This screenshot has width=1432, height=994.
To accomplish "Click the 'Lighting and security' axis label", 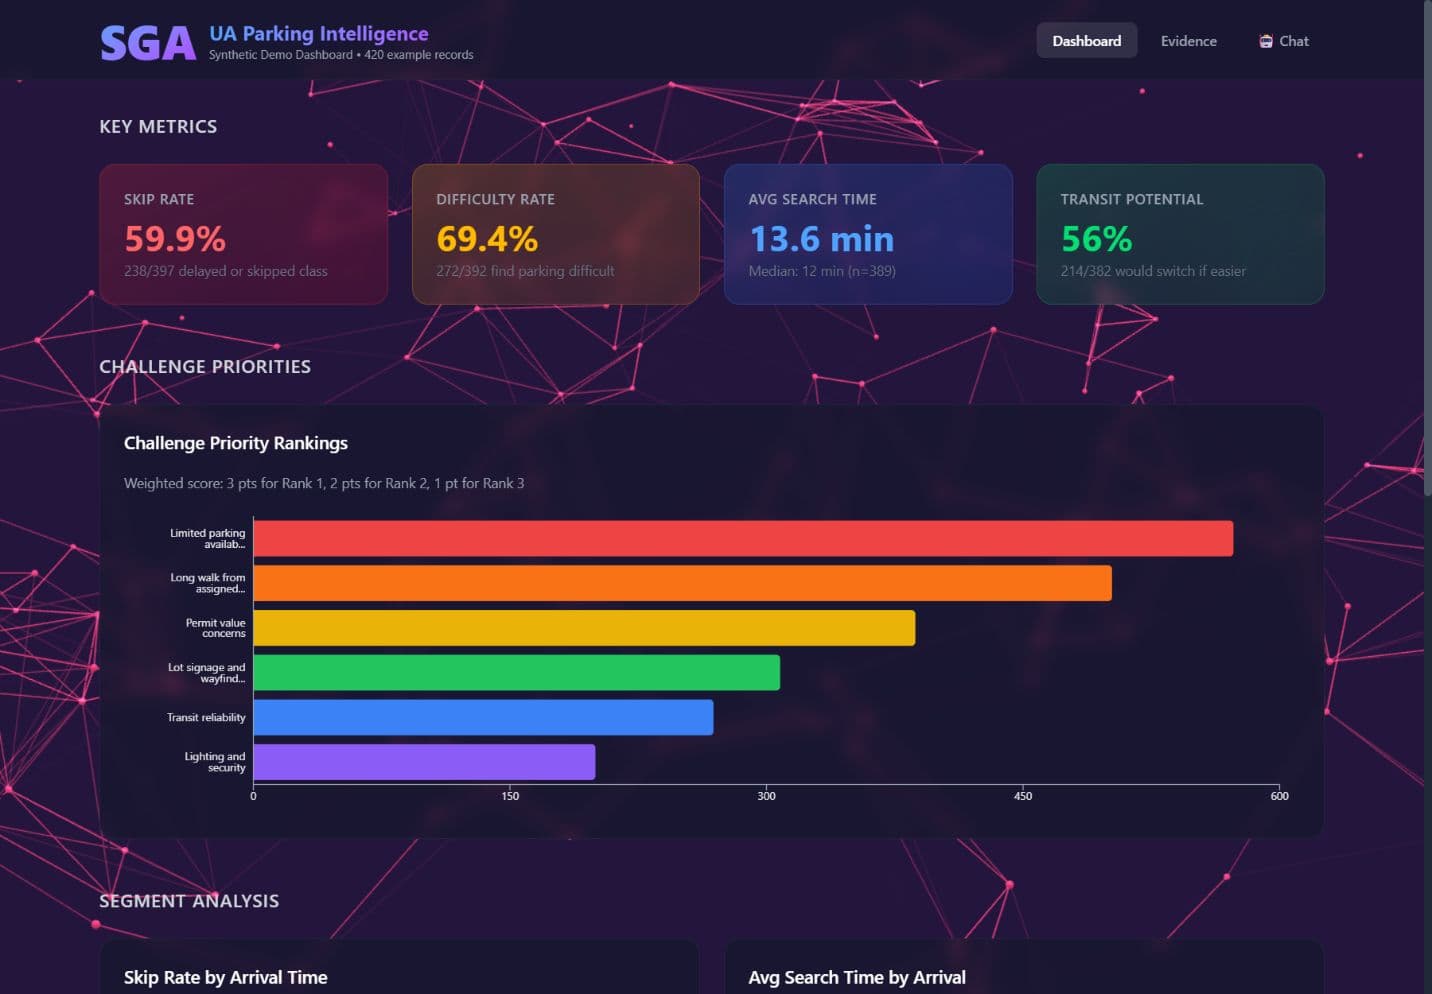I will pyautogui.click(x=215, y=762).
